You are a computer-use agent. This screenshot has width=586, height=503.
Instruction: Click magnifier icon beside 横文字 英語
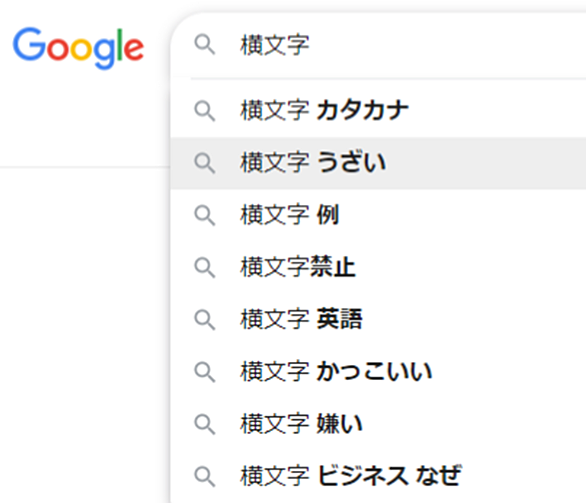click(x=205, y=320)
